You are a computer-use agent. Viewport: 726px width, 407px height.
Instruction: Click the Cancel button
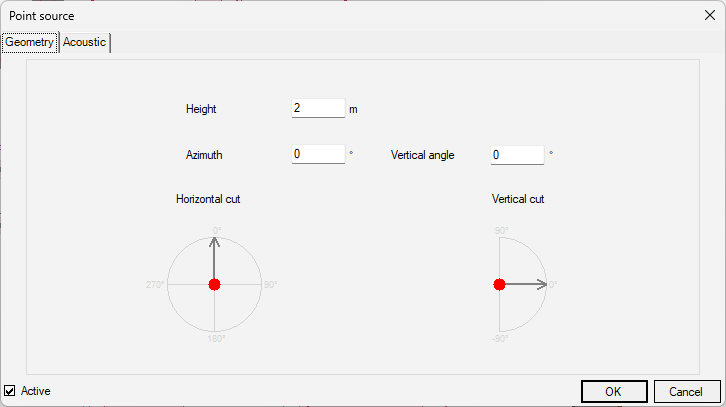point(687,392)
